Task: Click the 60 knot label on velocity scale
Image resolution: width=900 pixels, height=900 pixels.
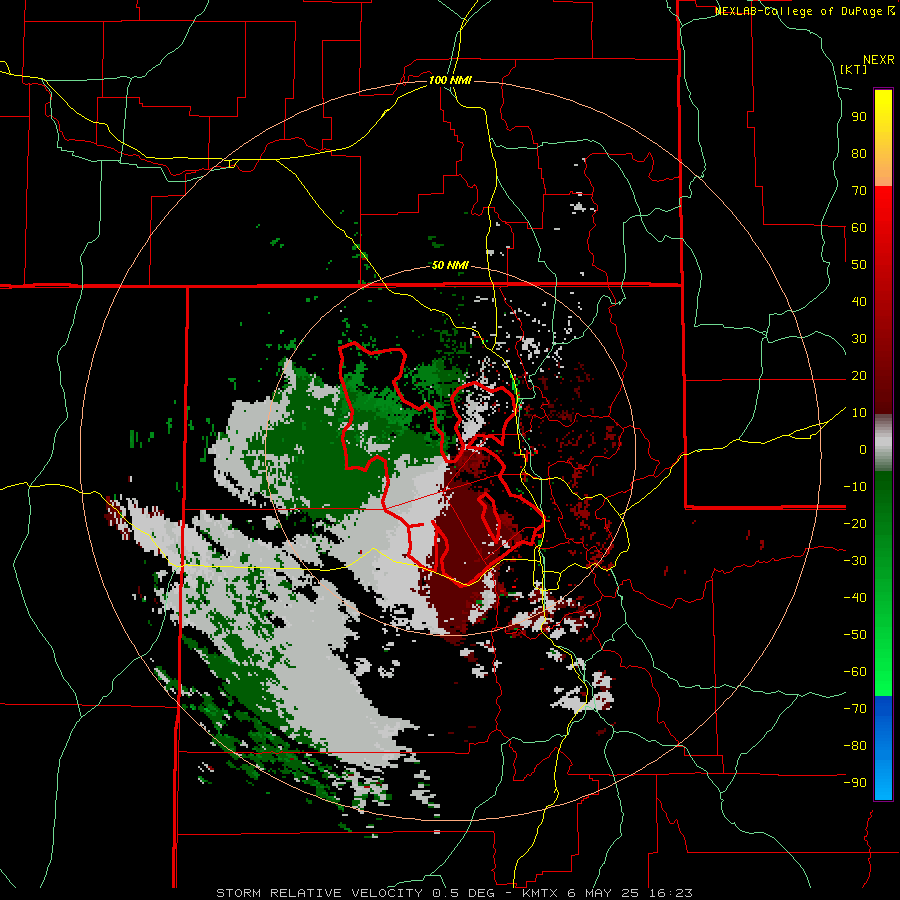Action: 859,227
